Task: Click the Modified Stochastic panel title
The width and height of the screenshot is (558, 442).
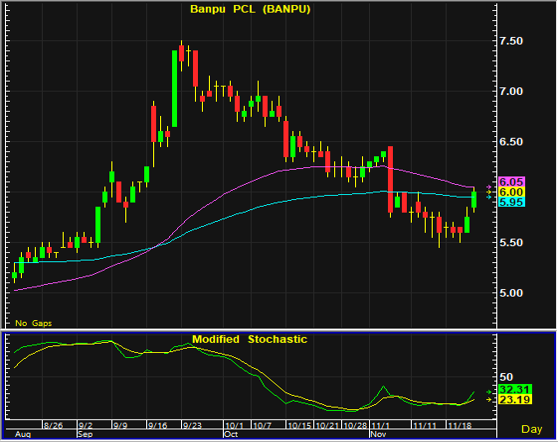Action: (249, 339)
